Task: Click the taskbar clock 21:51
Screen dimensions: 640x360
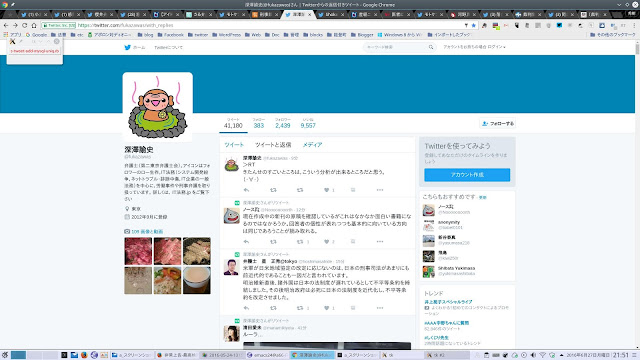Action: coord(620,355)
